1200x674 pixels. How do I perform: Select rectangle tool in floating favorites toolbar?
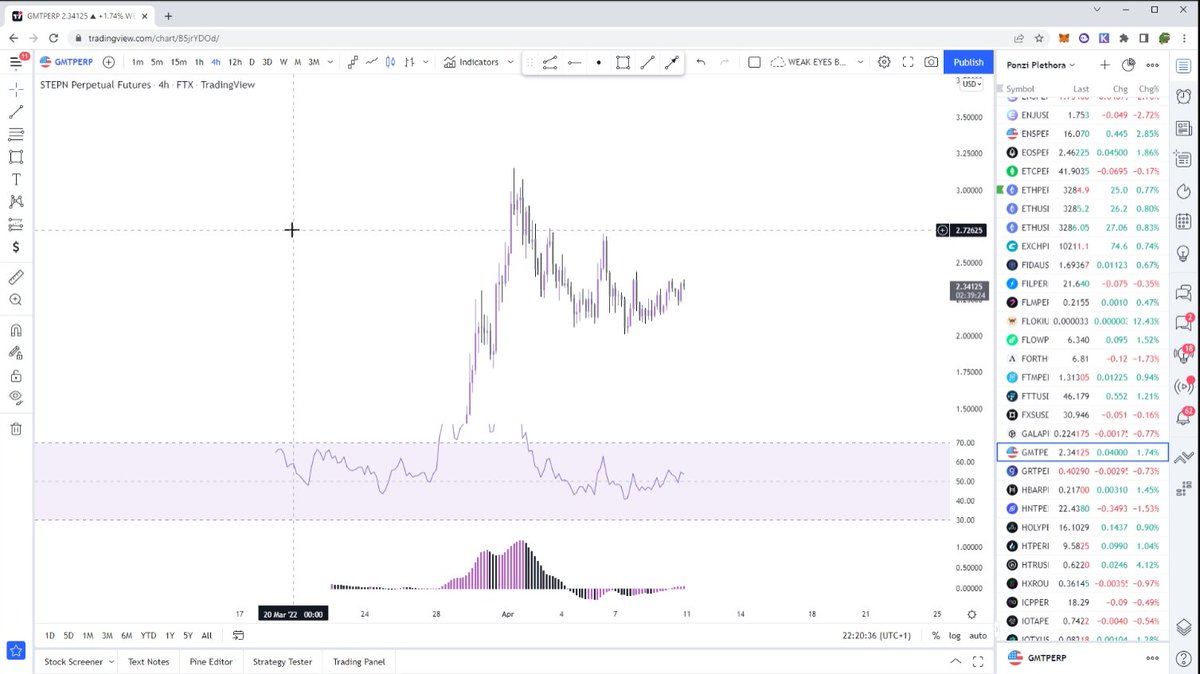point(623,62)
